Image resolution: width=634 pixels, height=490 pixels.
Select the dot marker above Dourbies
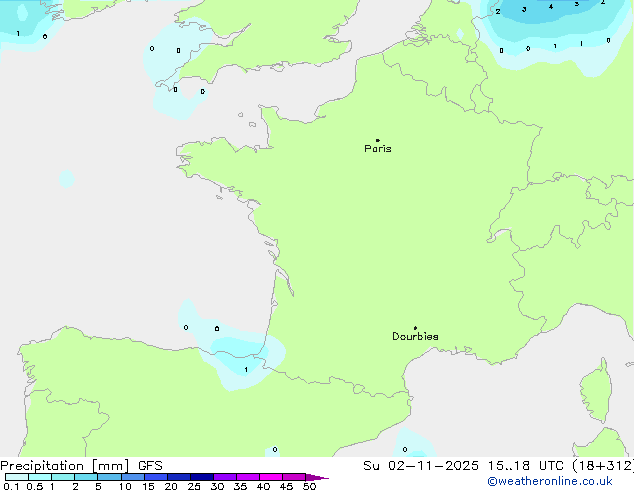tap(415, 328)
